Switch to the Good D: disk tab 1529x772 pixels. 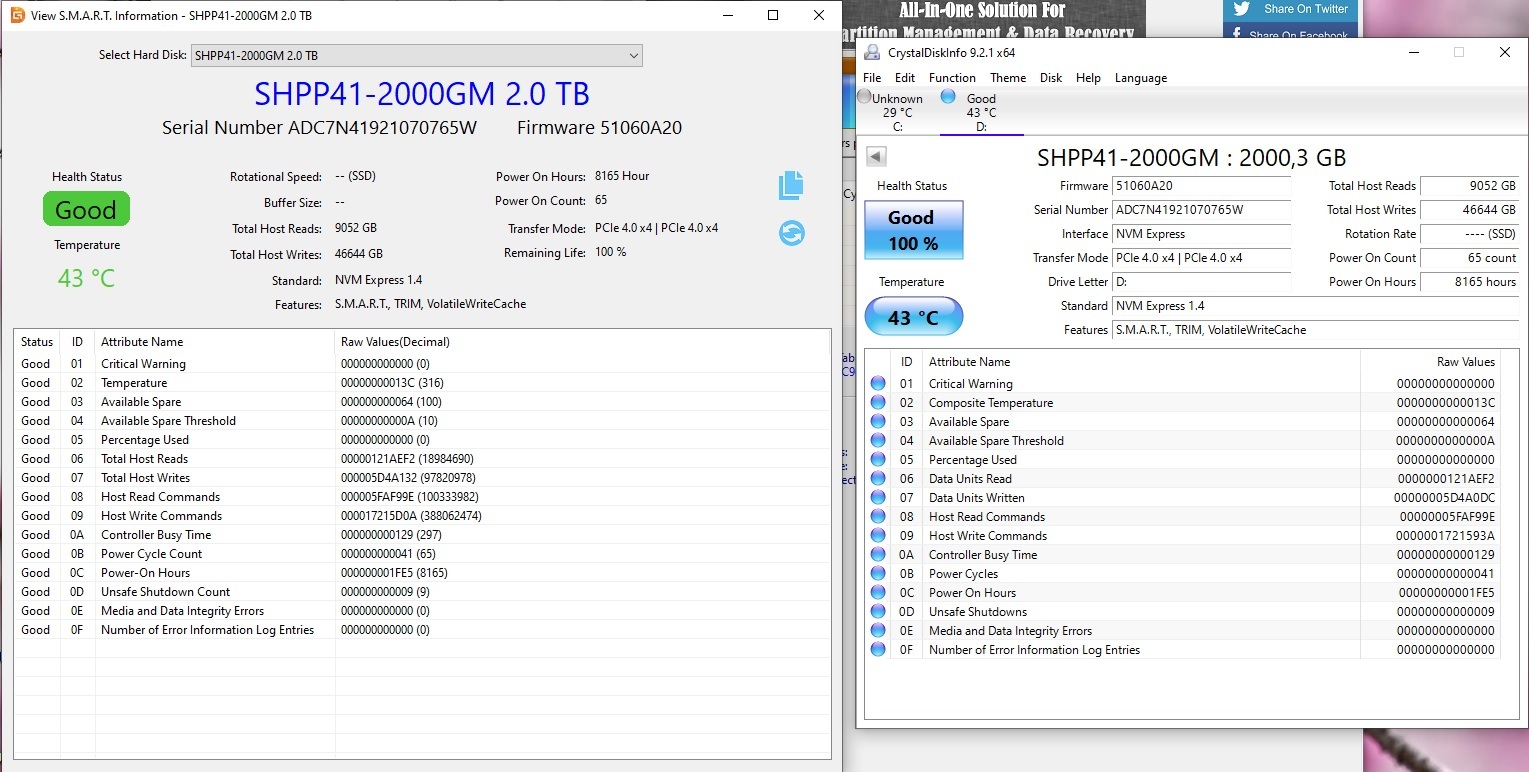[981, 112]
